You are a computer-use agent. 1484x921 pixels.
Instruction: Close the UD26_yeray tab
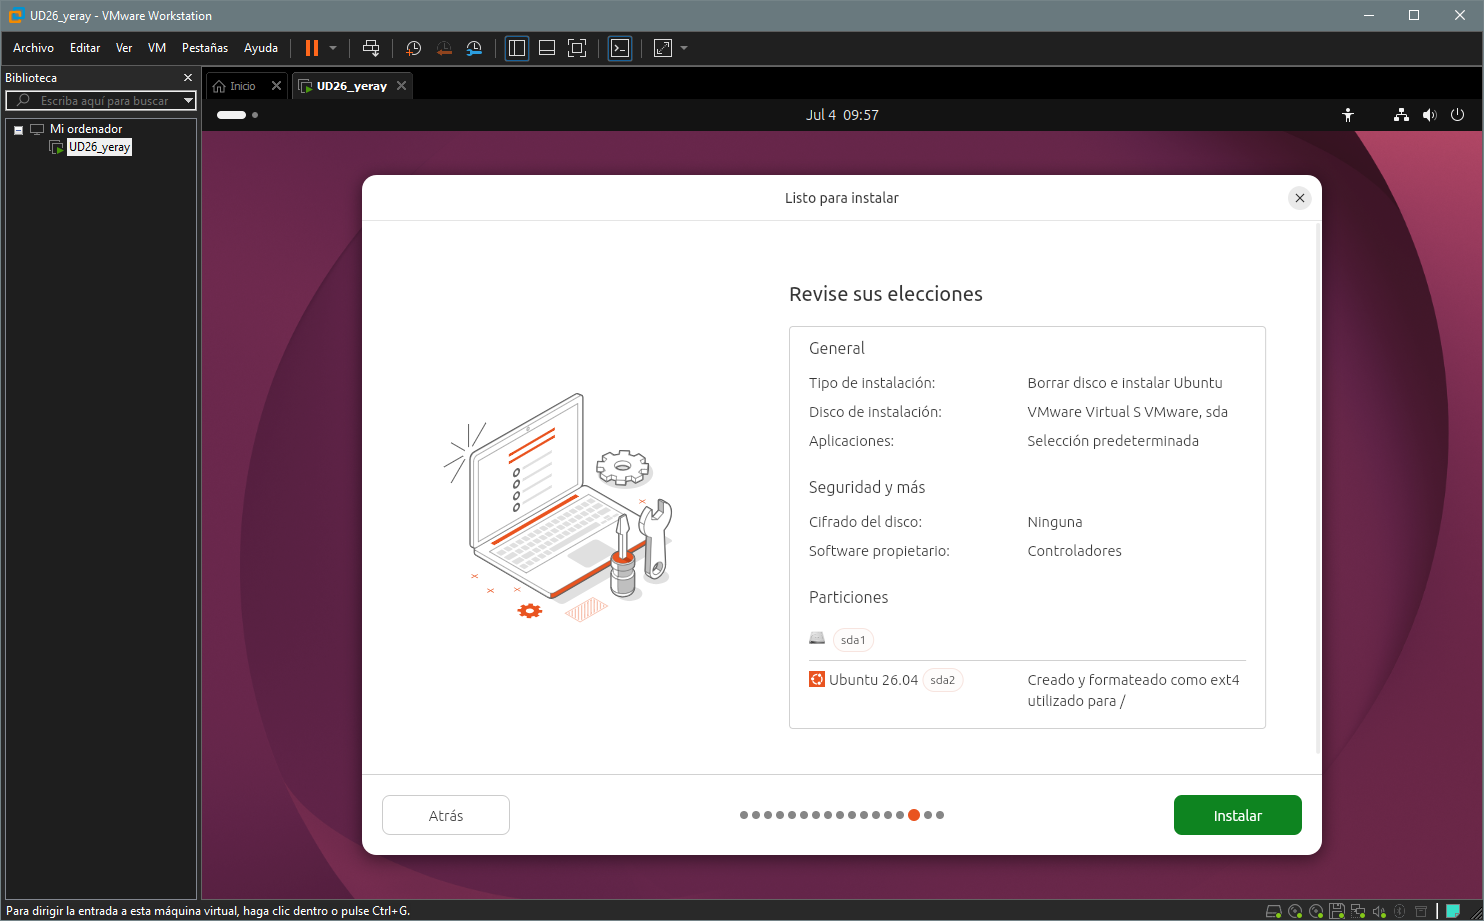pos(401,86)
